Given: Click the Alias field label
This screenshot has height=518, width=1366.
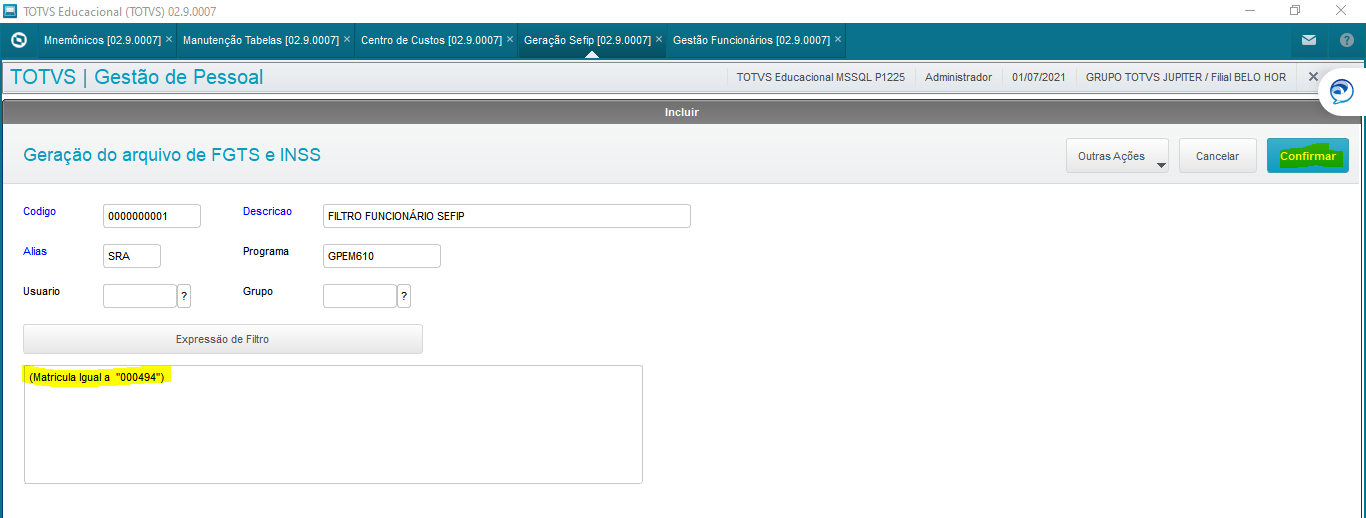Looking at the screenshot, I should pos(34,252).
